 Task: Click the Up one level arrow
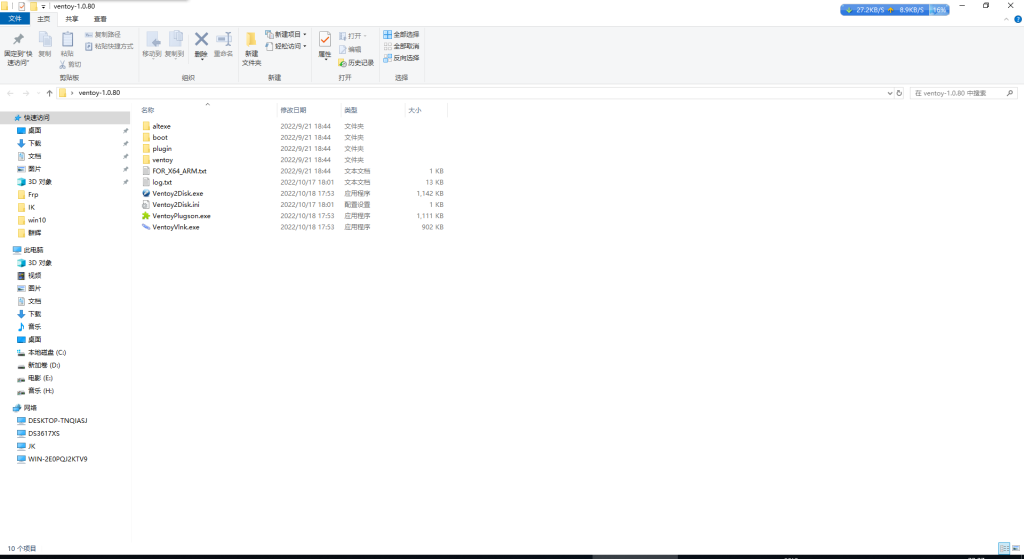[50, 93]
